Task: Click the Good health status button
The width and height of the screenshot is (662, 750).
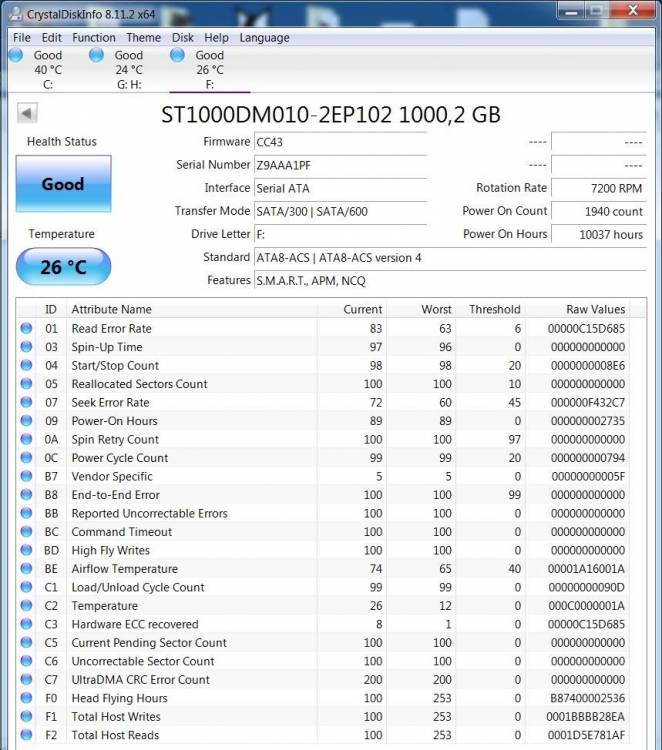Action: pyautogui.click(x=64, y=184)
